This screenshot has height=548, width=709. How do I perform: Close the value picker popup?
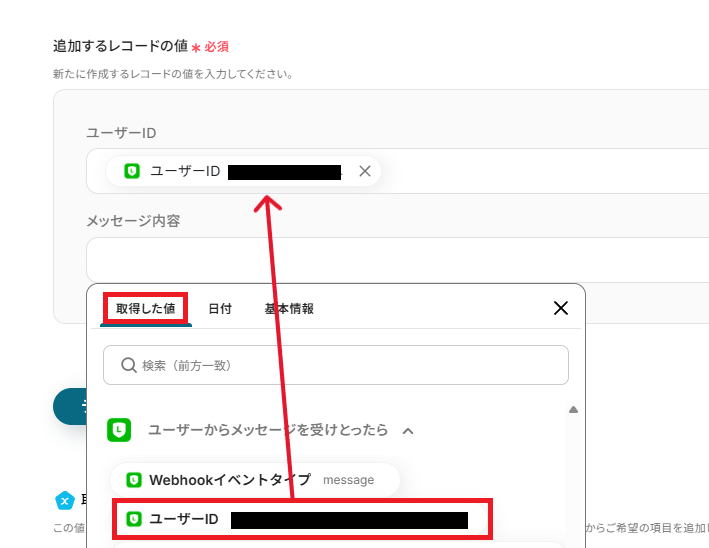[561, 308]
